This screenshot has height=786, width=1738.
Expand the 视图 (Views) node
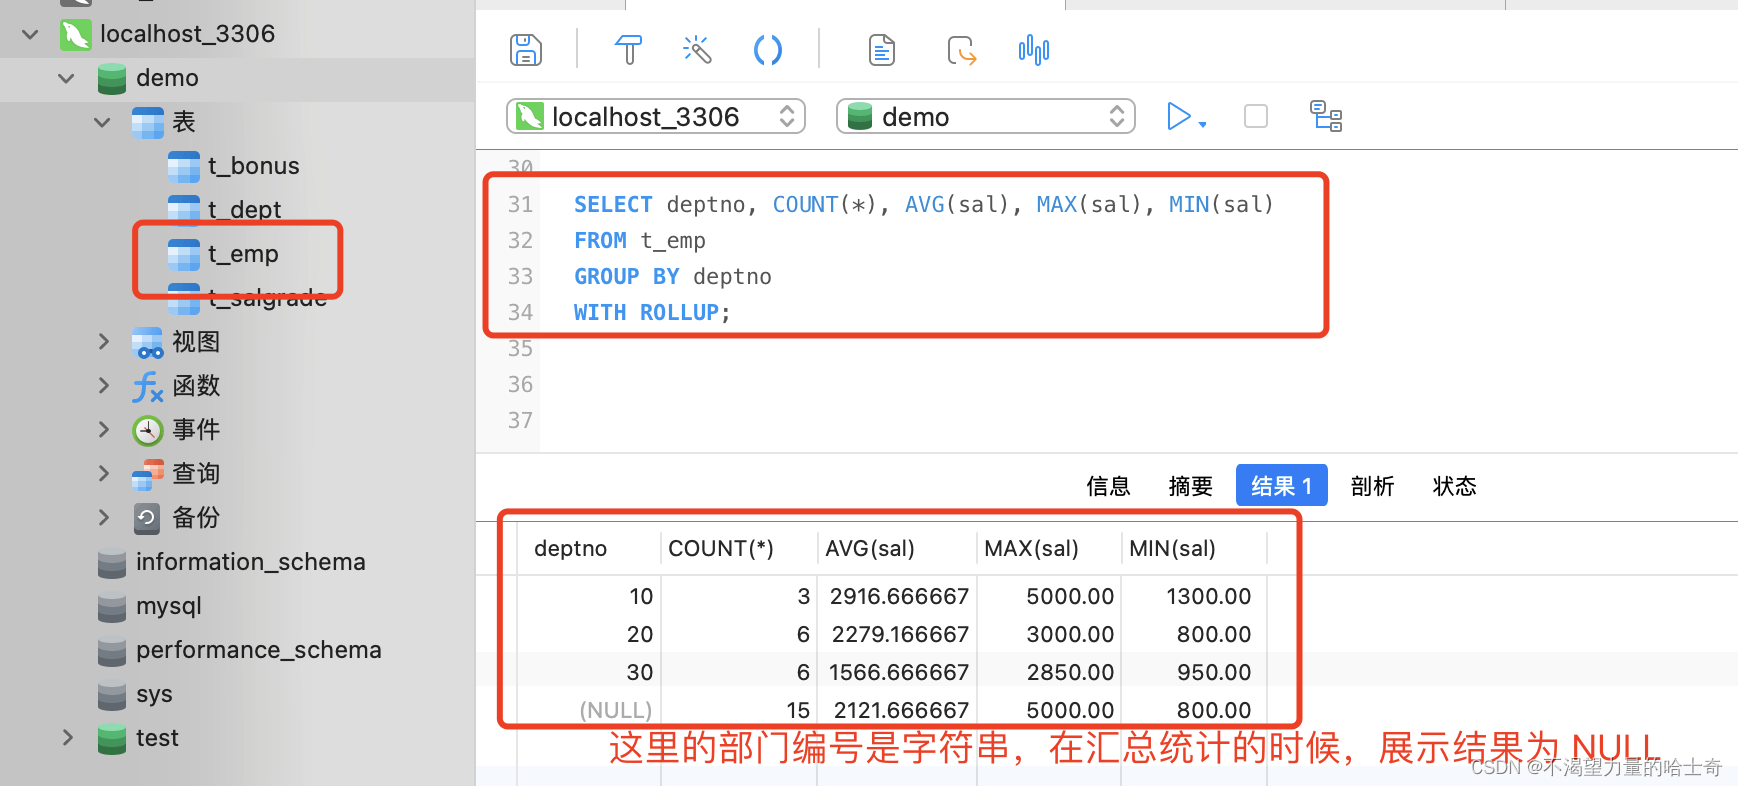103,342
